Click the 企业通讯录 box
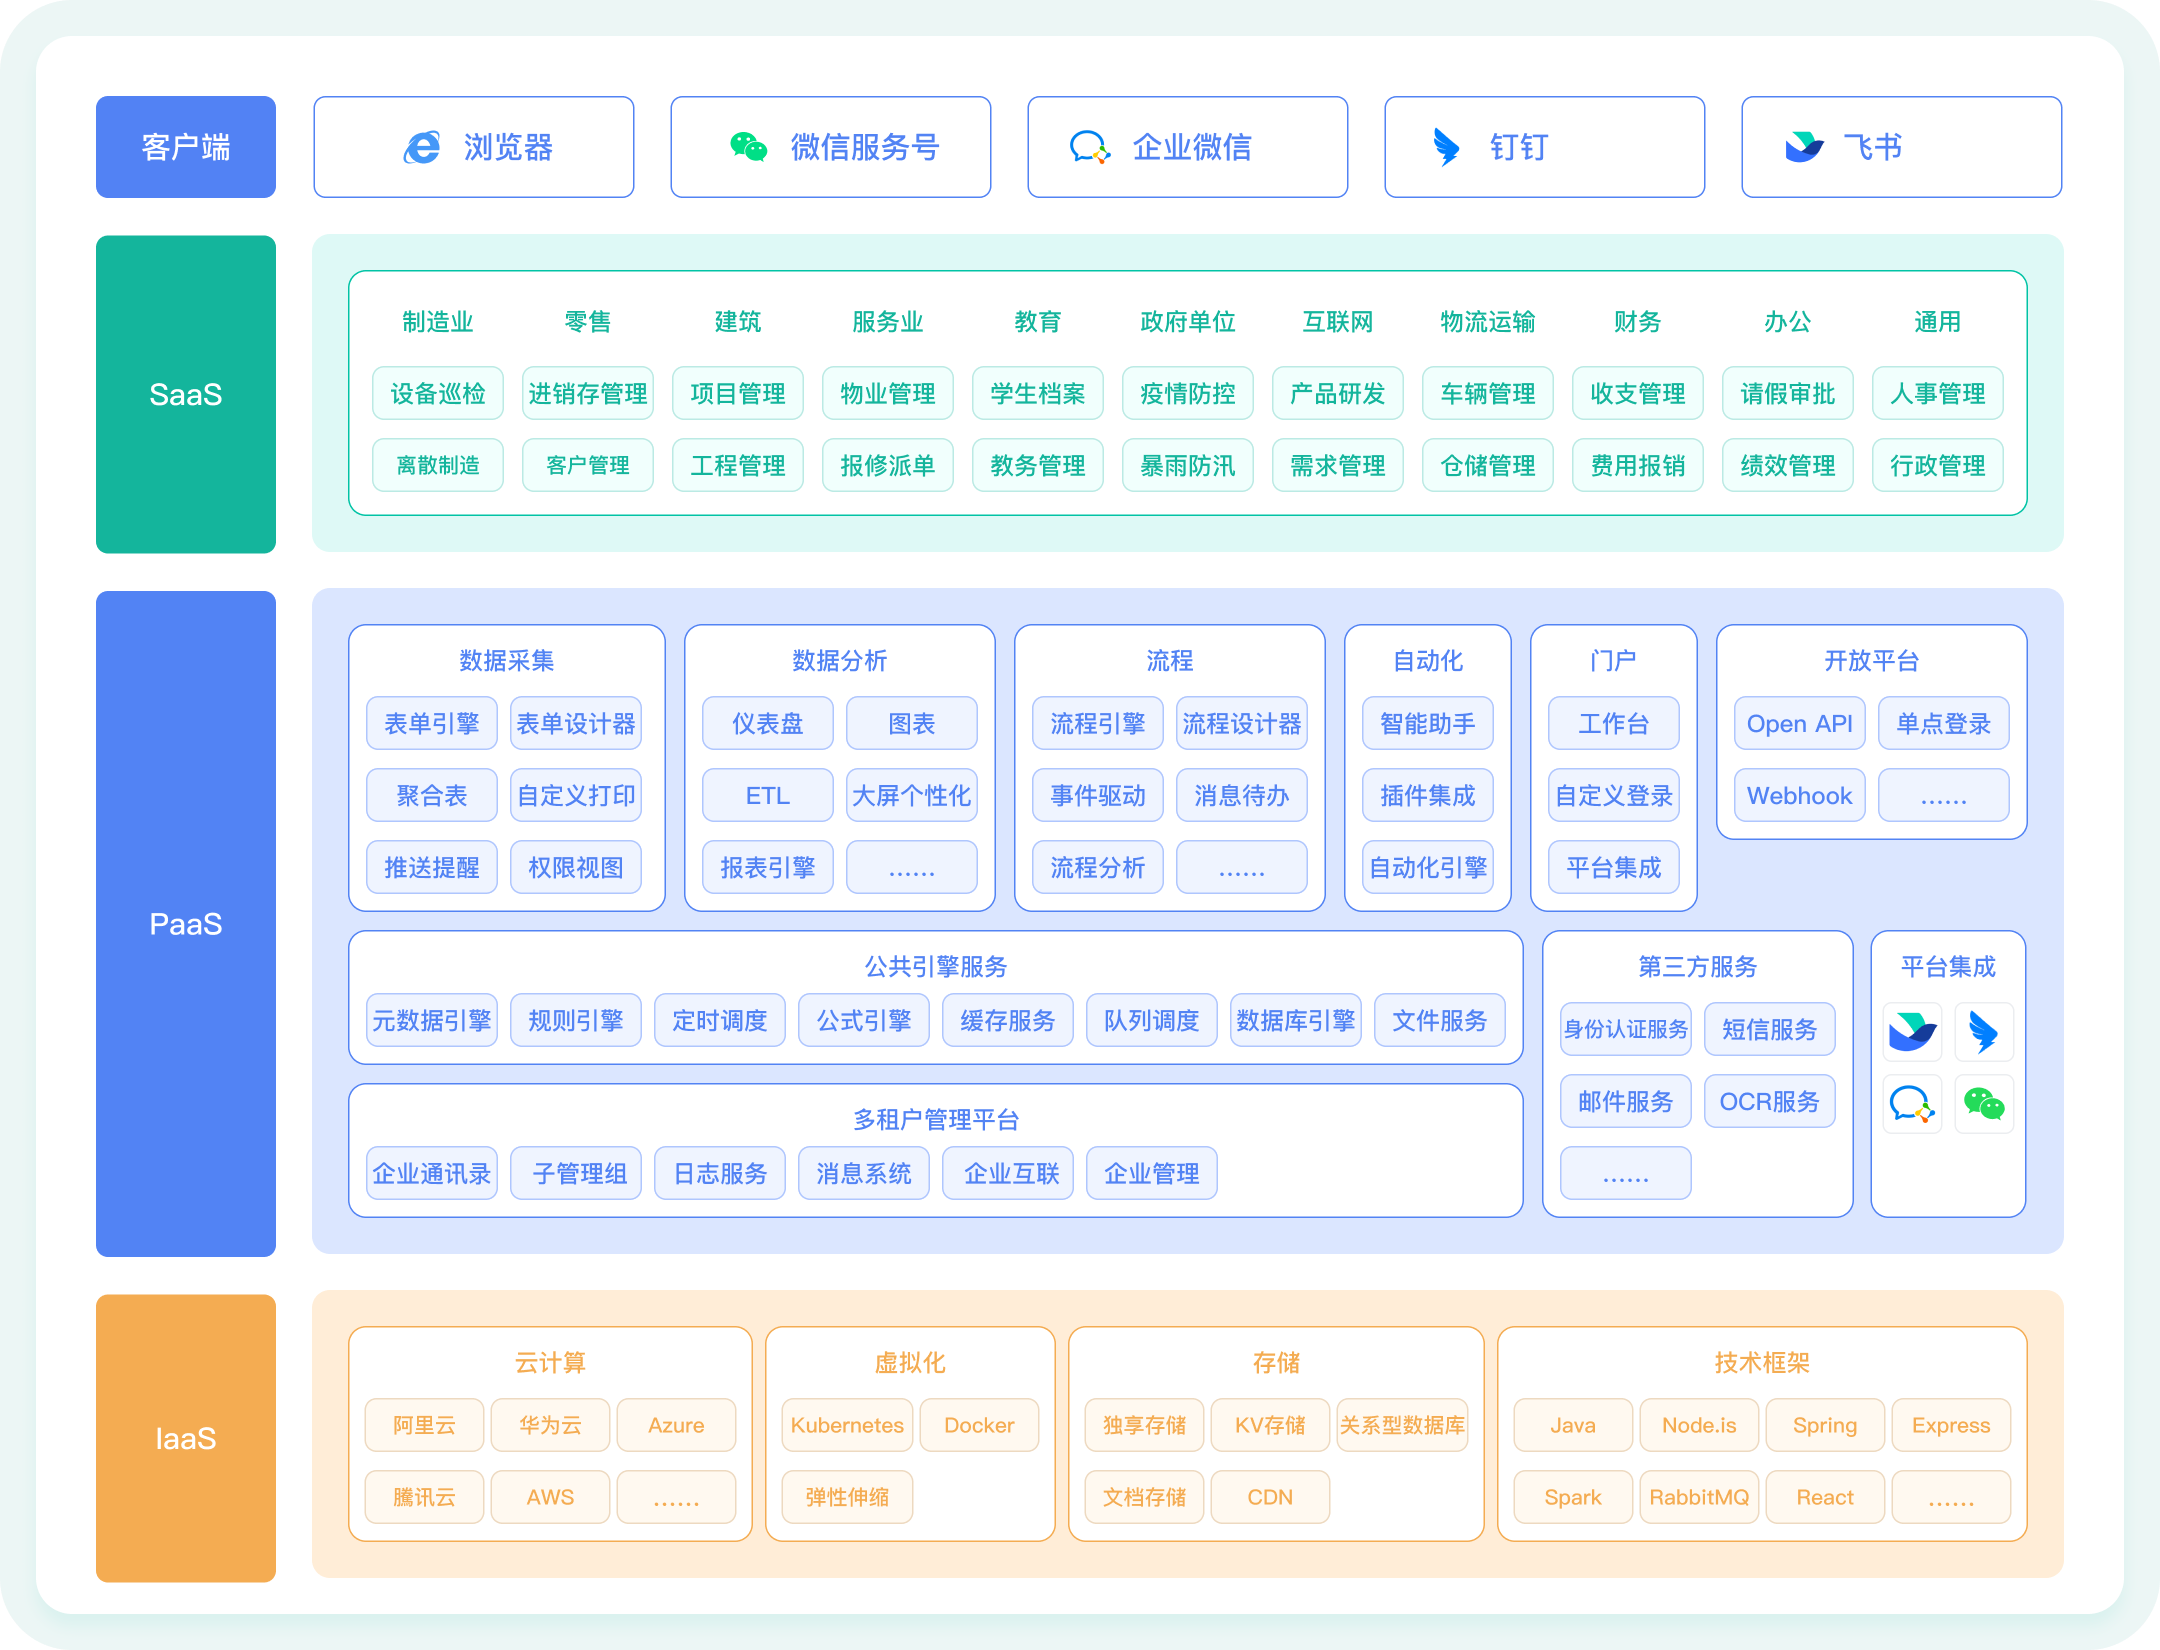This screenshot has height=1650, width=2160. [432, 1173]
